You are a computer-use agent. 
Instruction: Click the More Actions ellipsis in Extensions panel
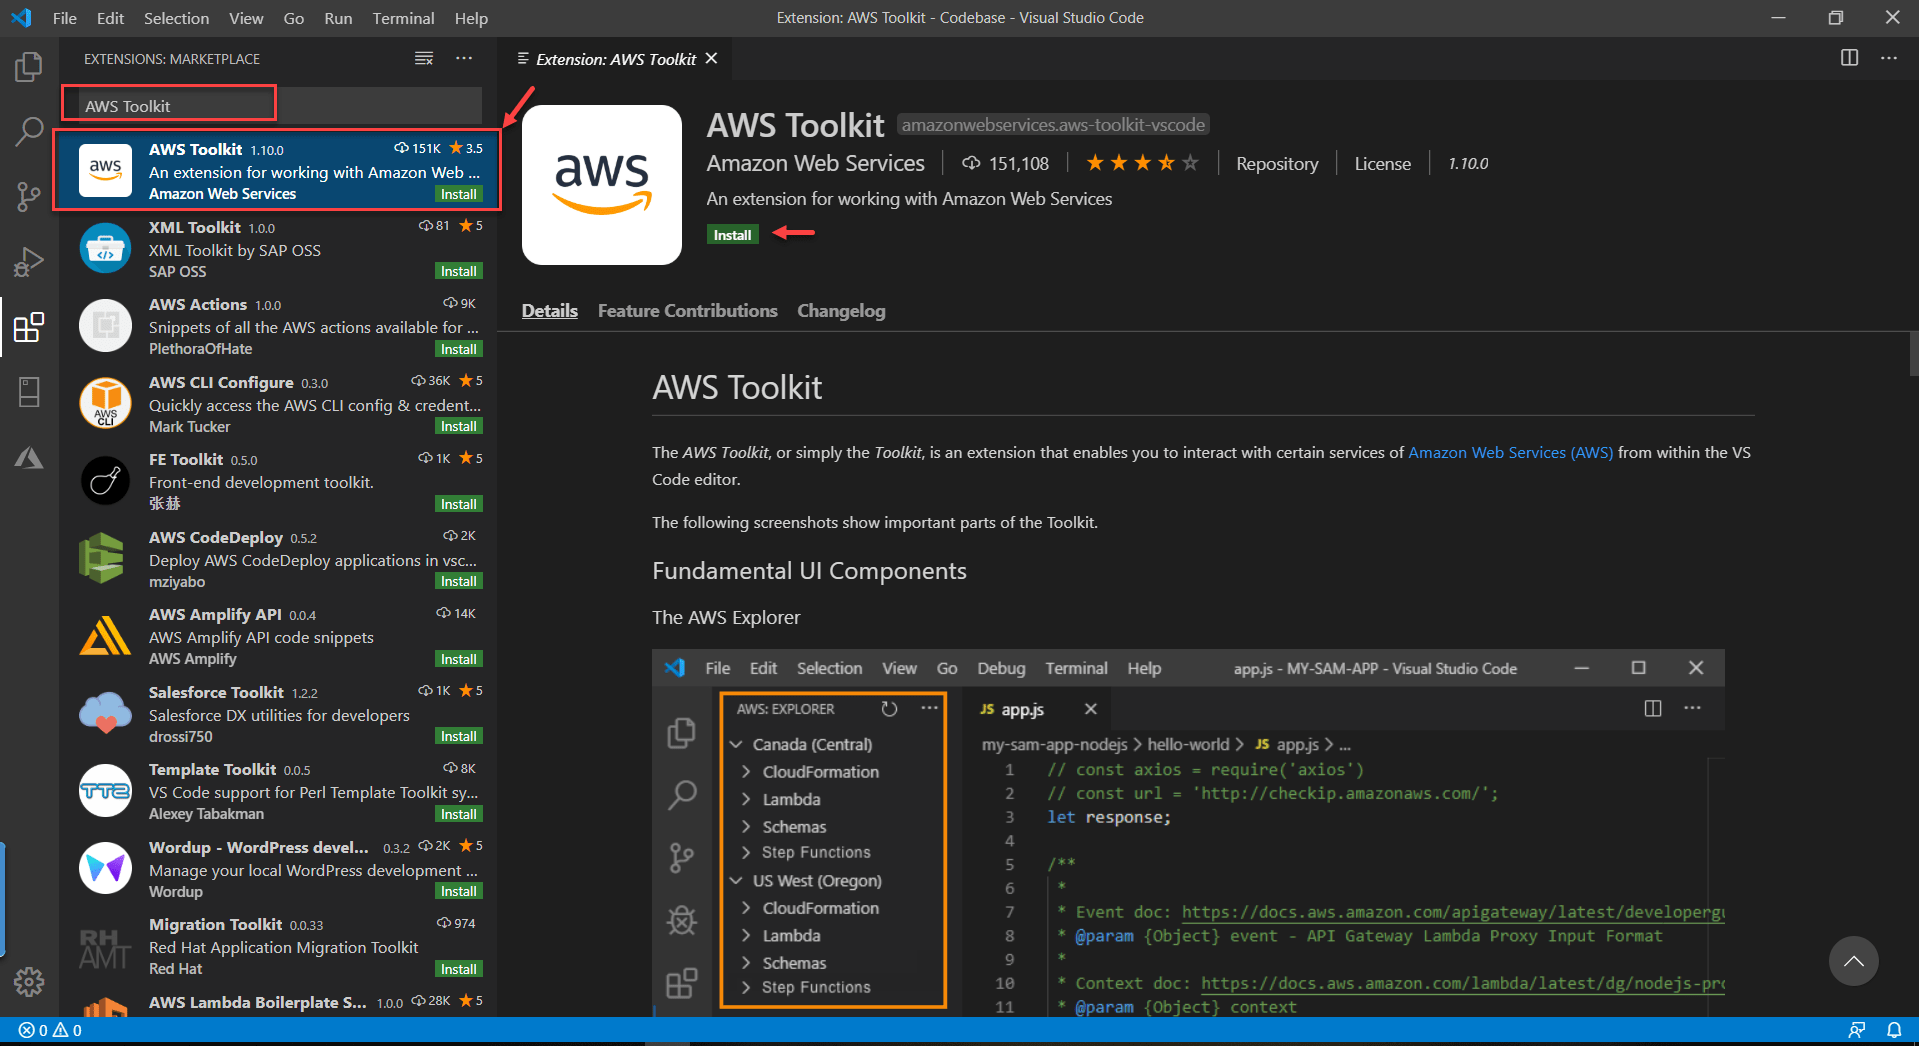[464, 58]
